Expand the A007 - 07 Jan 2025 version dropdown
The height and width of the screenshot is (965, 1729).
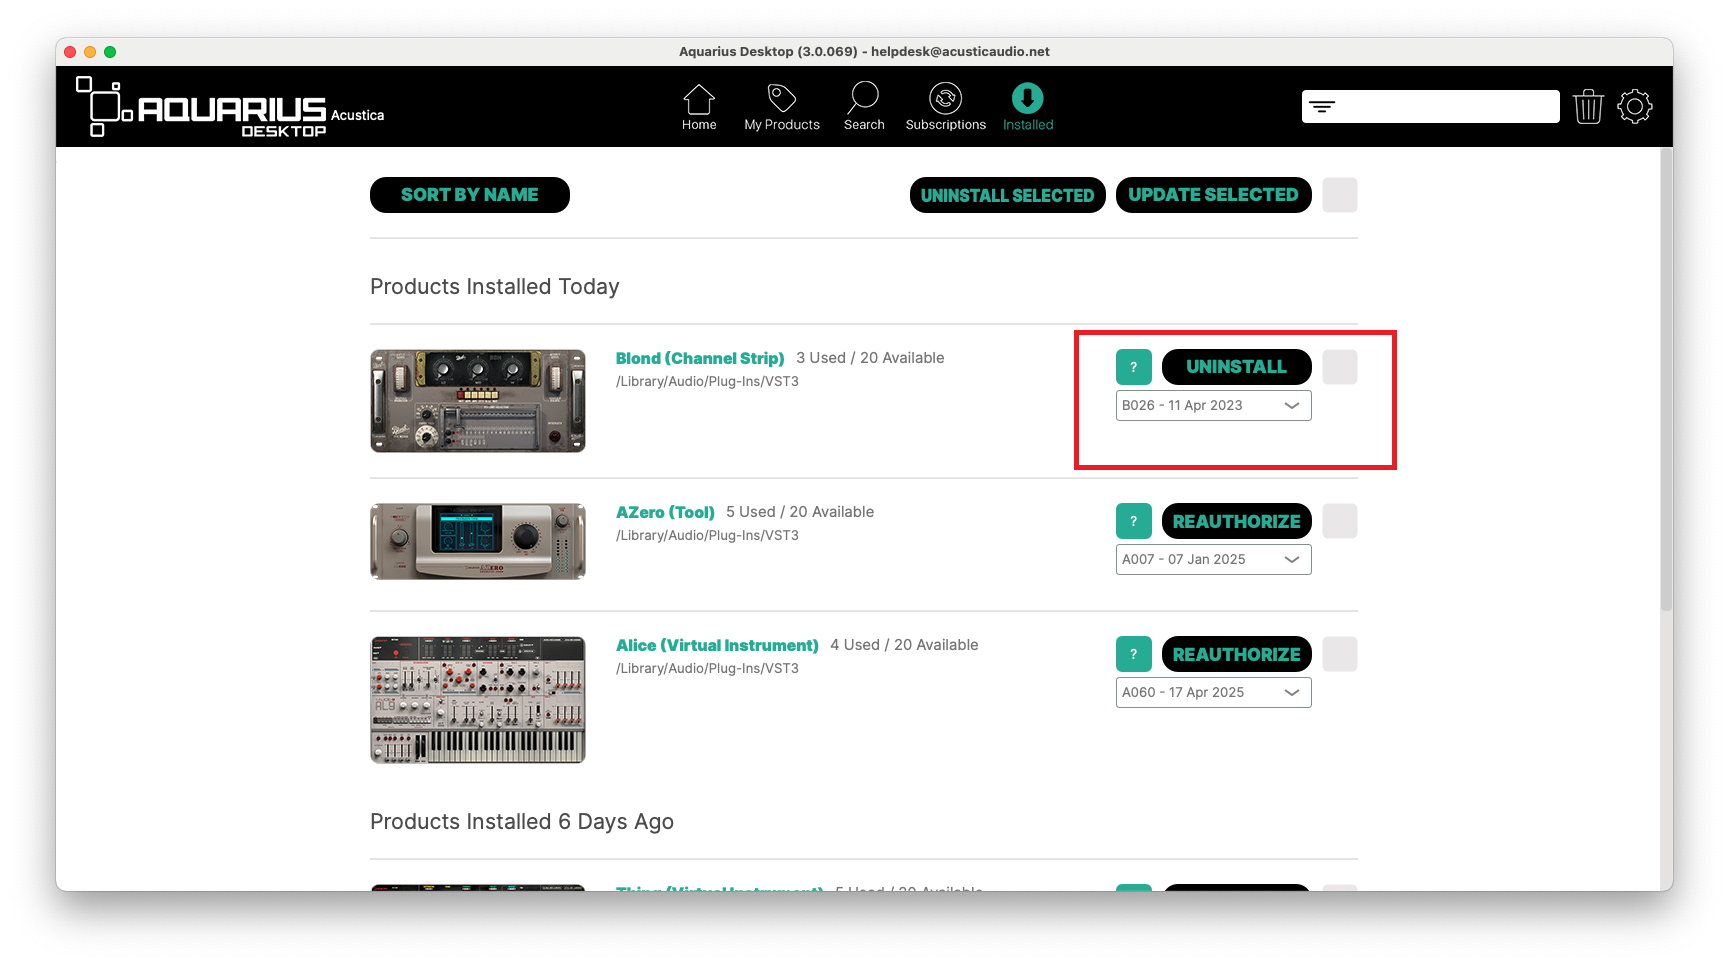(x=1213, y=559)
